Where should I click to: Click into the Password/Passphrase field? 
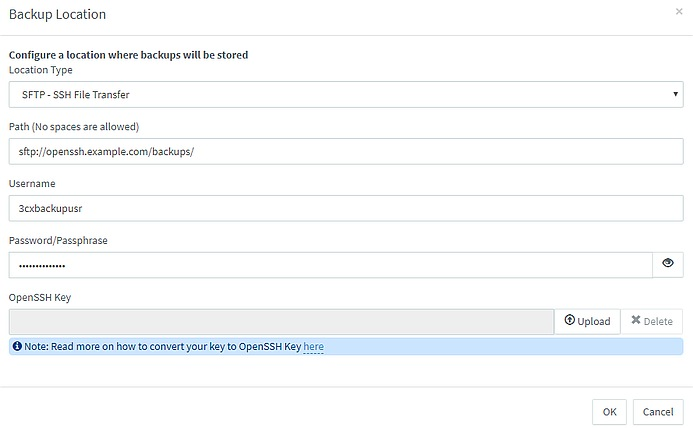[x=331, y=265]
